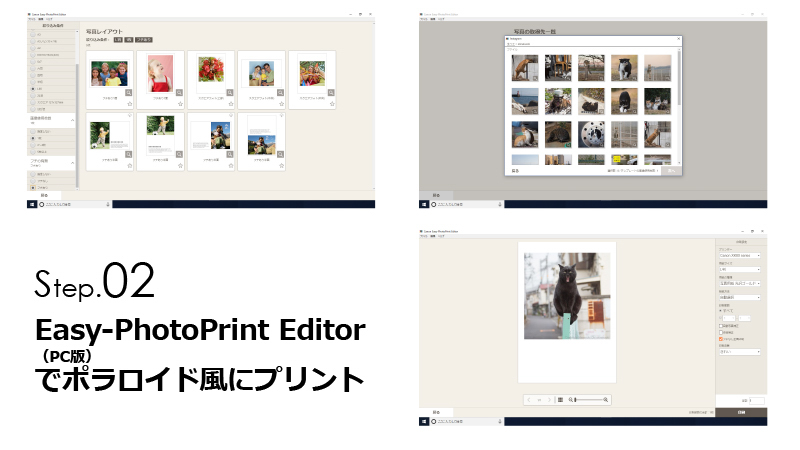The width and height of the screenshot is (800, 450).
Task: Magnify the soccer boy layout with text on right
Action: pos(129,154)
